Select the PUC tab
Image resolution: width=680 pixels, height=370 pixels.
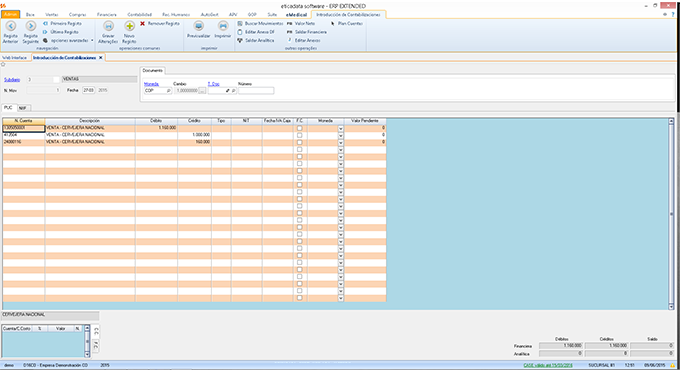point(8,108)
